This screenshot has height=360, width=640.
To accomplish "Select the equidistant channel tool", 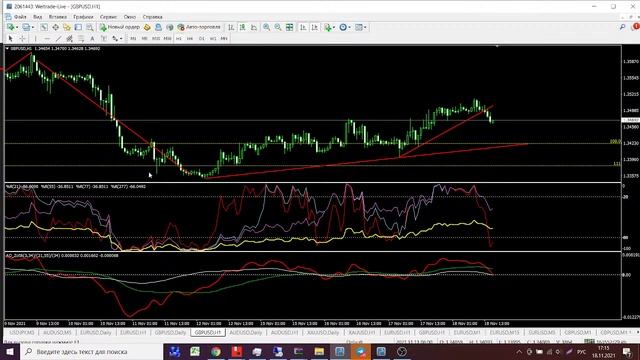I will pos(69,38).
